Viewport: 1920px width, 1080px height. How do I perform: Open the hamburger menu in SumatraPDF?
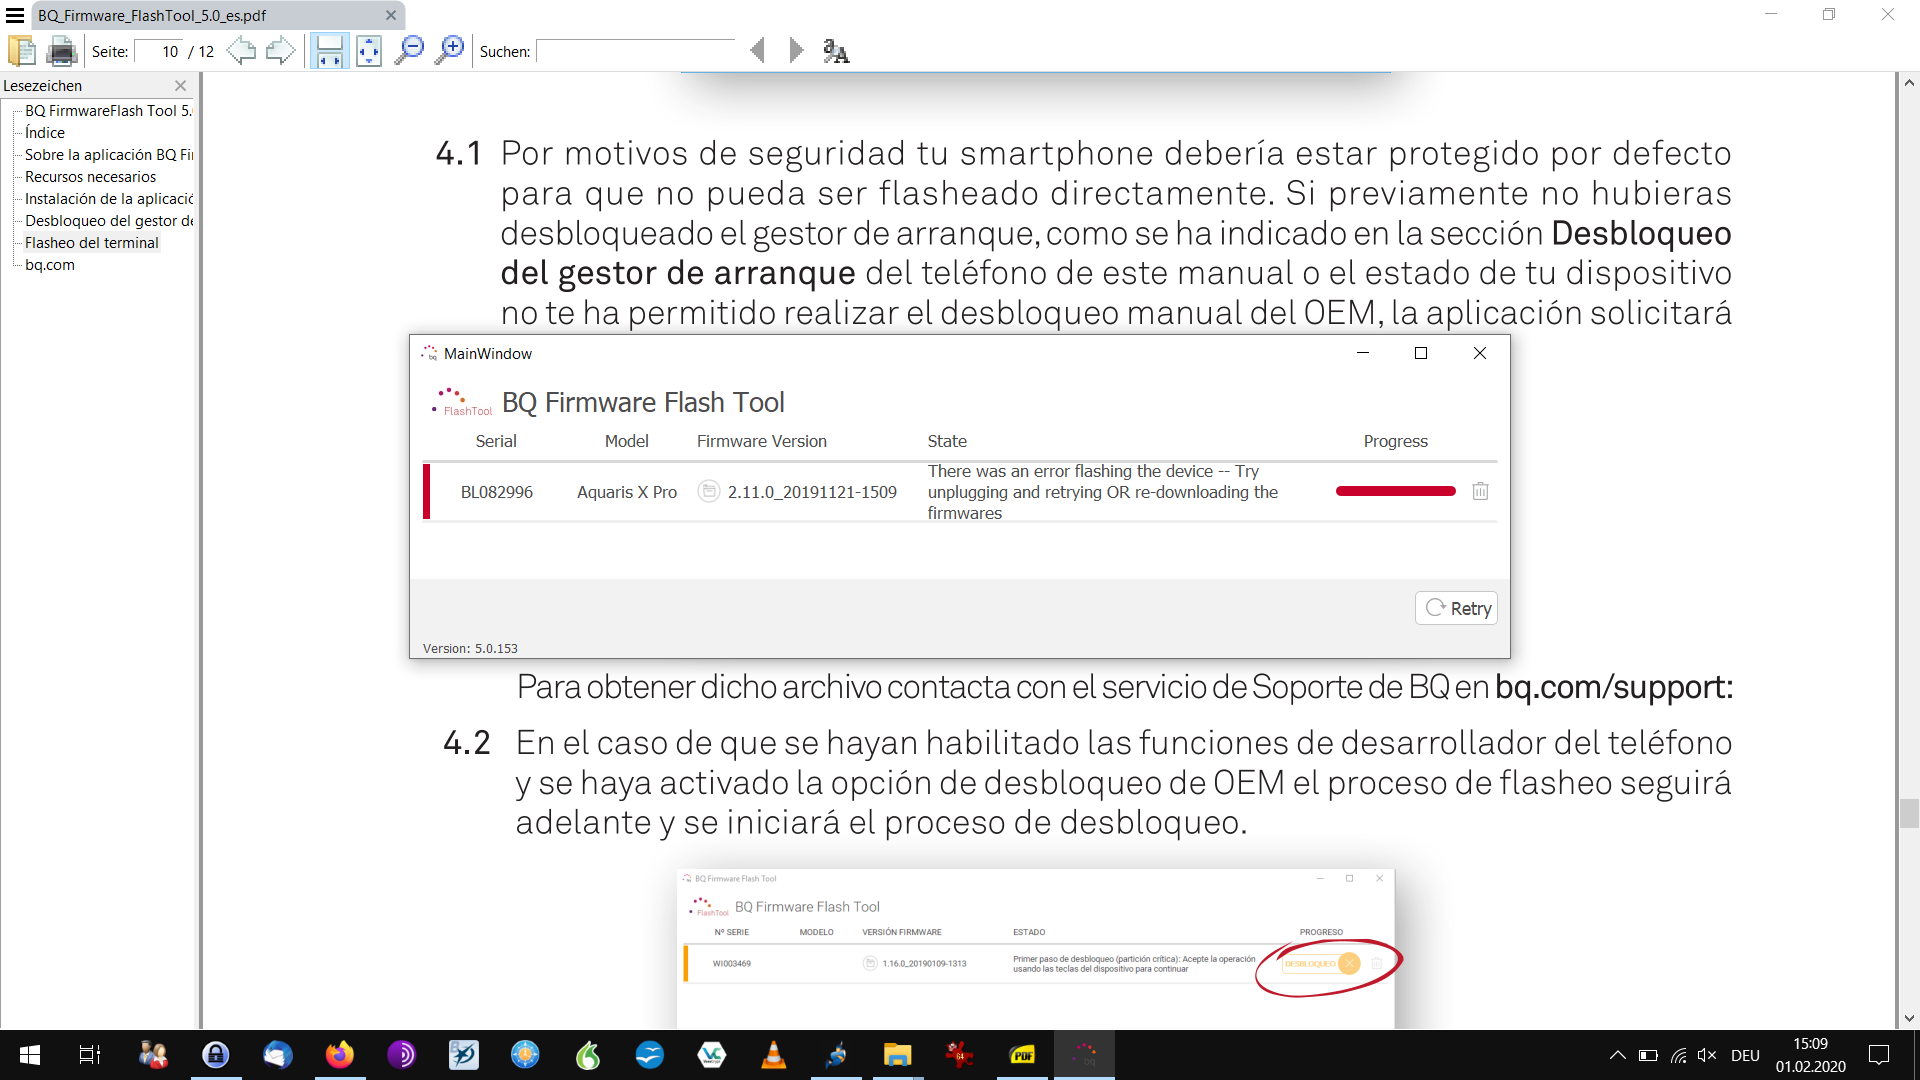point(15,15)
